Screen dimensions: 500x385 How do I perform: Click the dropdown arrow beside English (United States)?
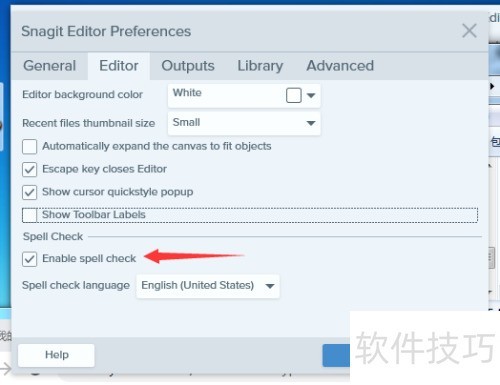[x=270, y=286]
